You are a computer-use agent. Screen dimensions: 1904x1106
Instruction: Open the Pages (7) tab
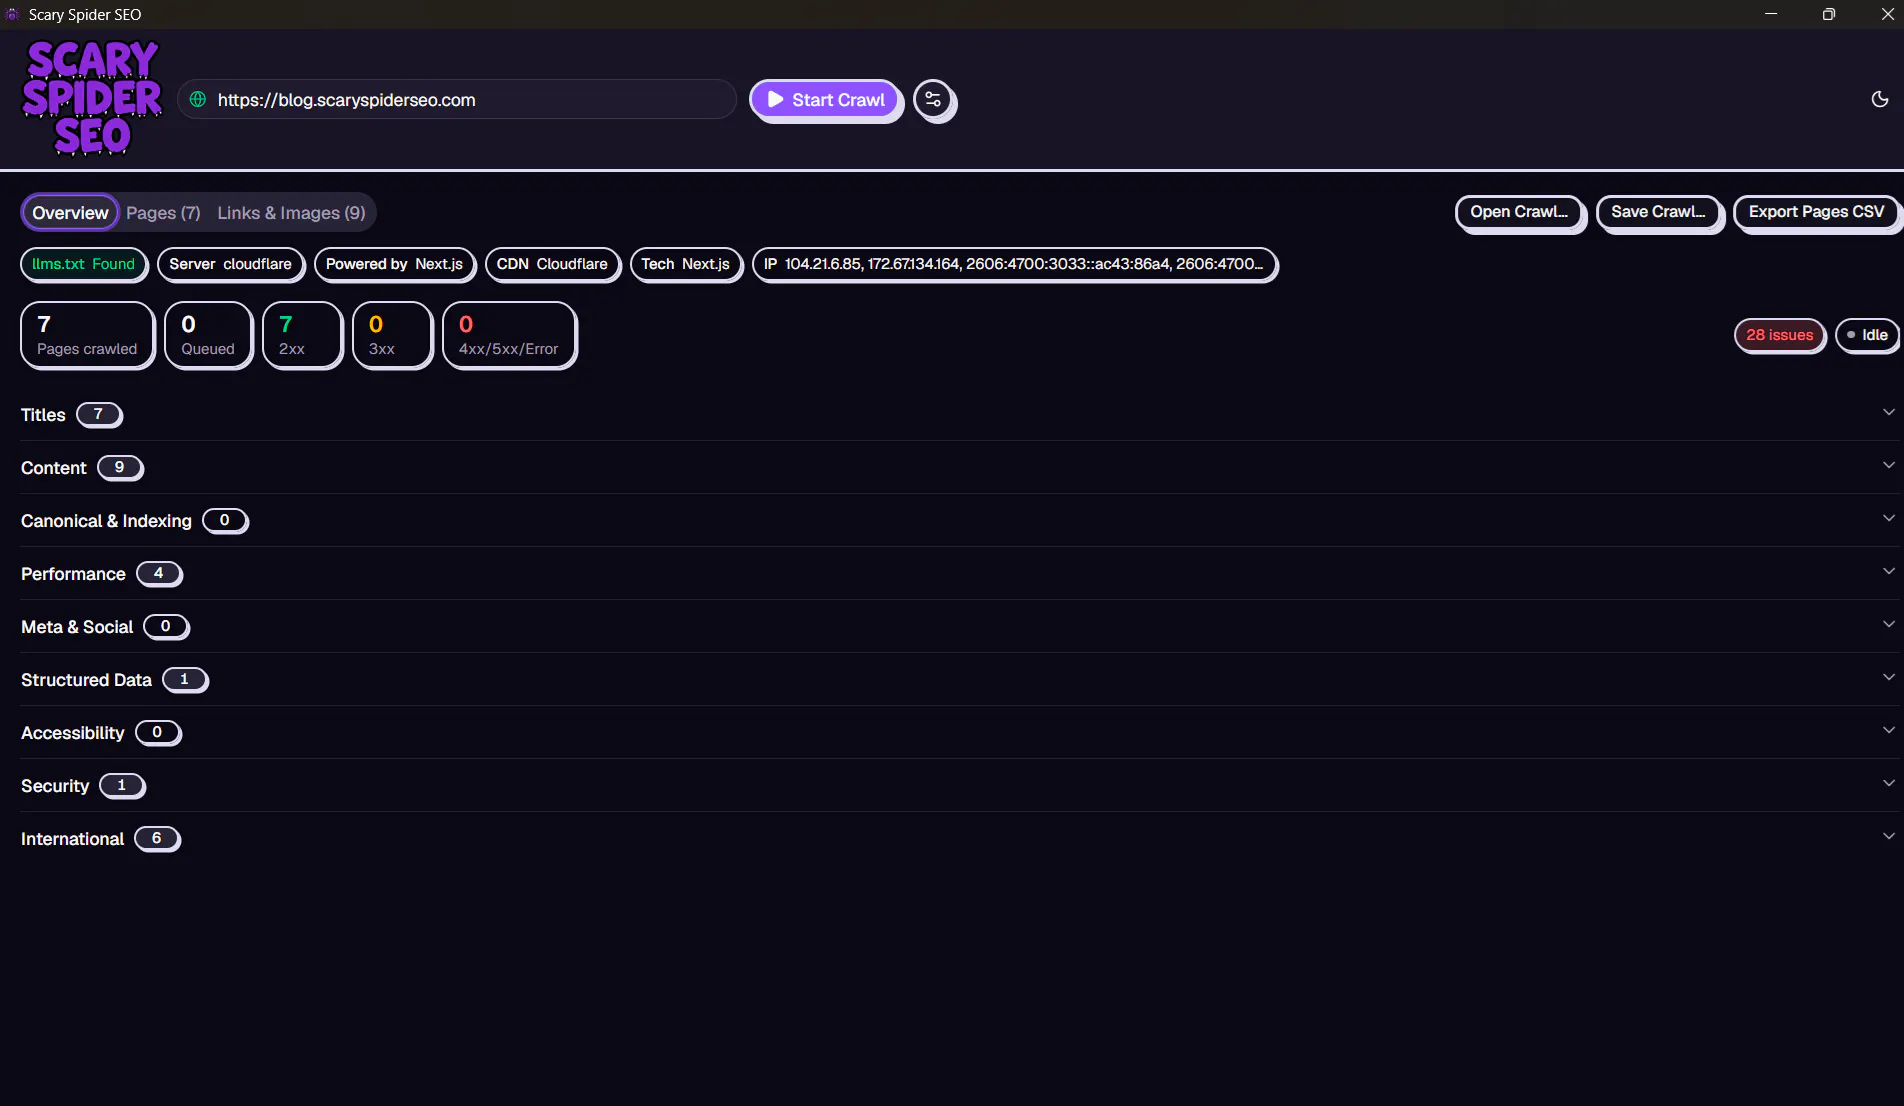click(x=163, y=213)
